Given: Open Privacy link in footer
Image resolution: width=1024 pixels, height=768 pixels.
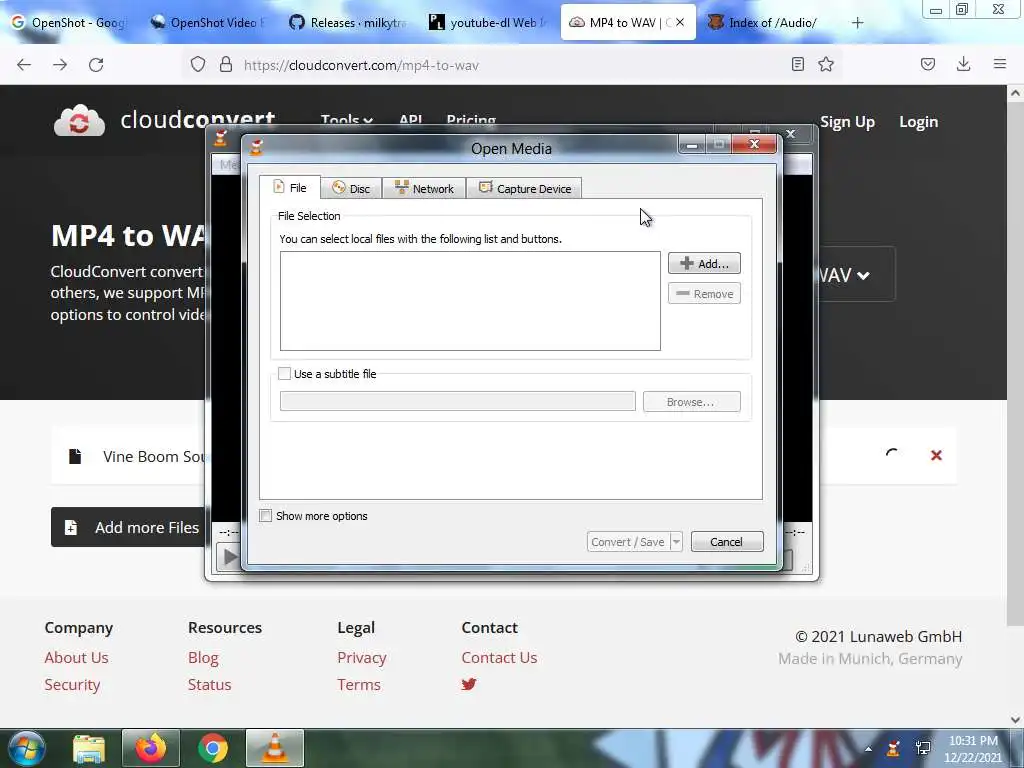Looking at the screenshot, I should (362, 658).
